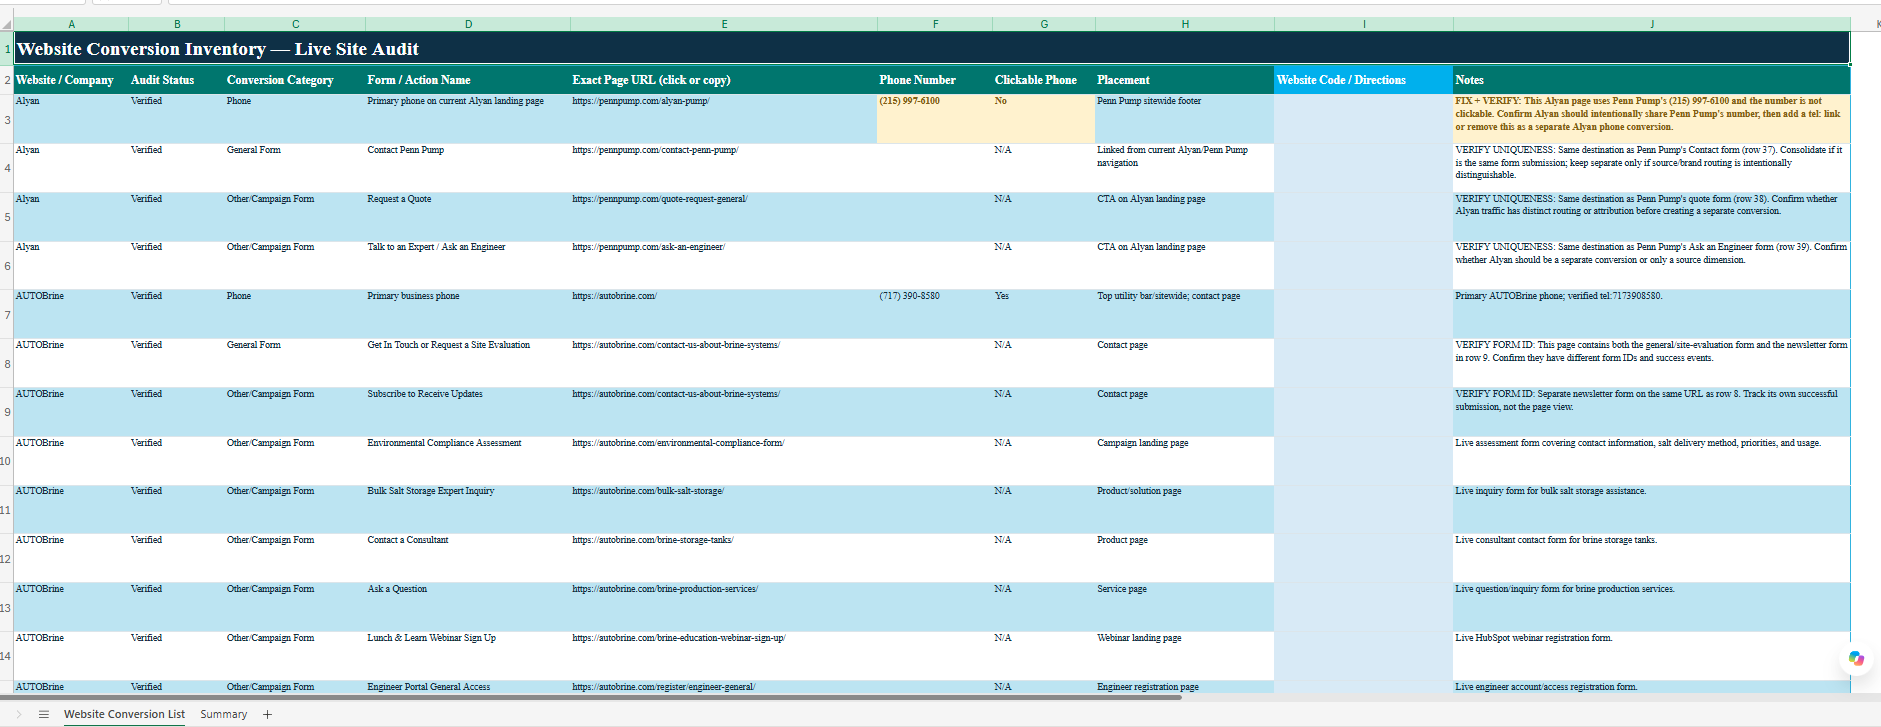Click the 'Website / Company' header cell
The width and height of the screenshot is (1881, 727).
click(x=71, y=80)
